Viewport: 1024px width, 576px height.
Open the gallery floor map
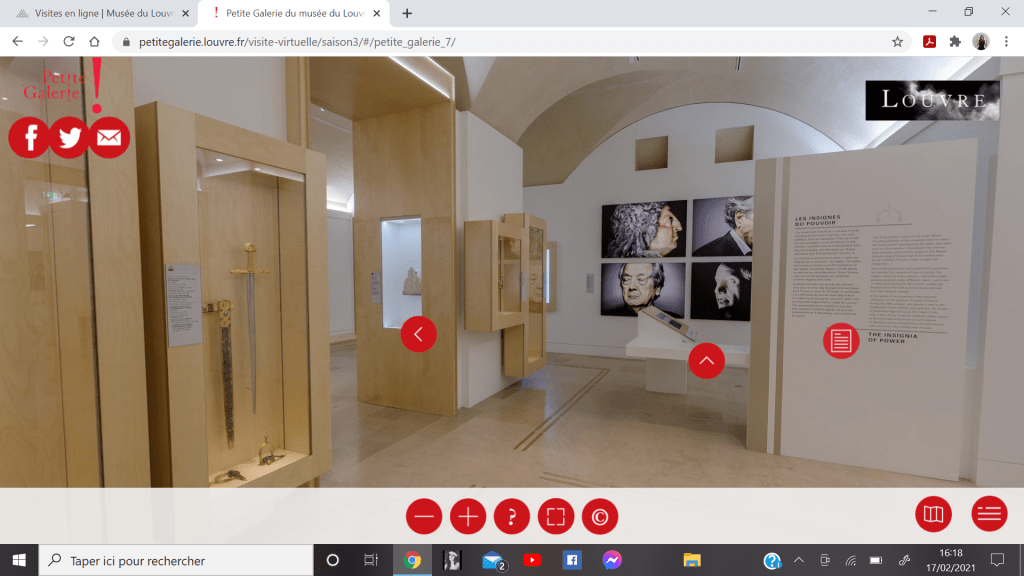coord(933,514)
